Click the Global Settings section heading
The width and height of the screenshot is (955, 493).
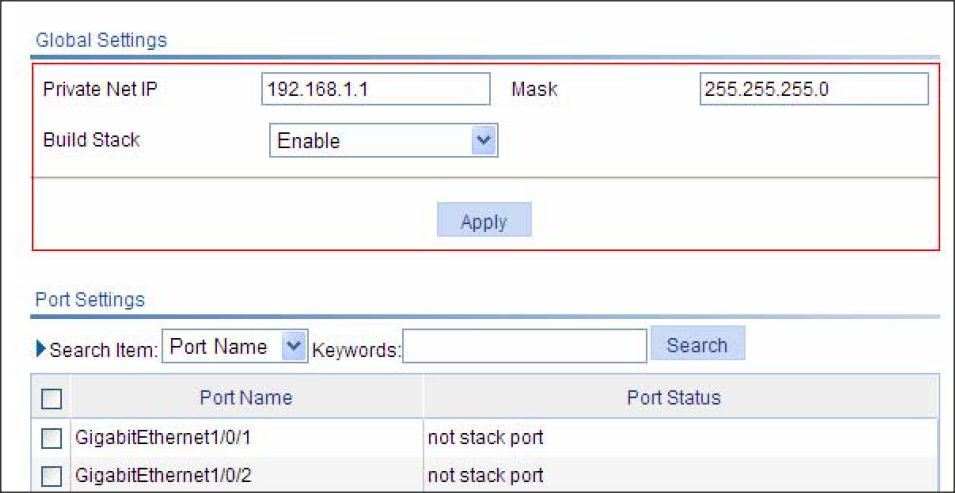(101, 41)
